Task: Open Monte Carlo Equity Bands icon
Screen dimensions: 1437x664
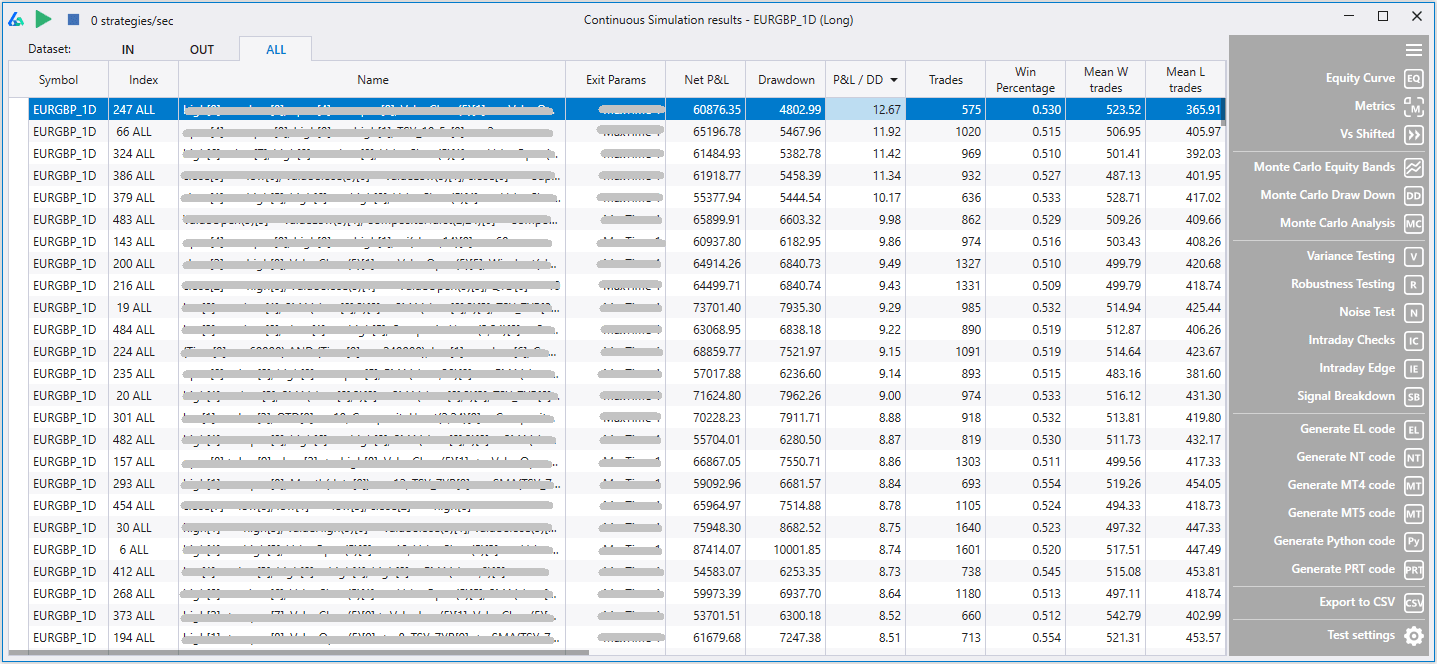Action: point(1413,167)
